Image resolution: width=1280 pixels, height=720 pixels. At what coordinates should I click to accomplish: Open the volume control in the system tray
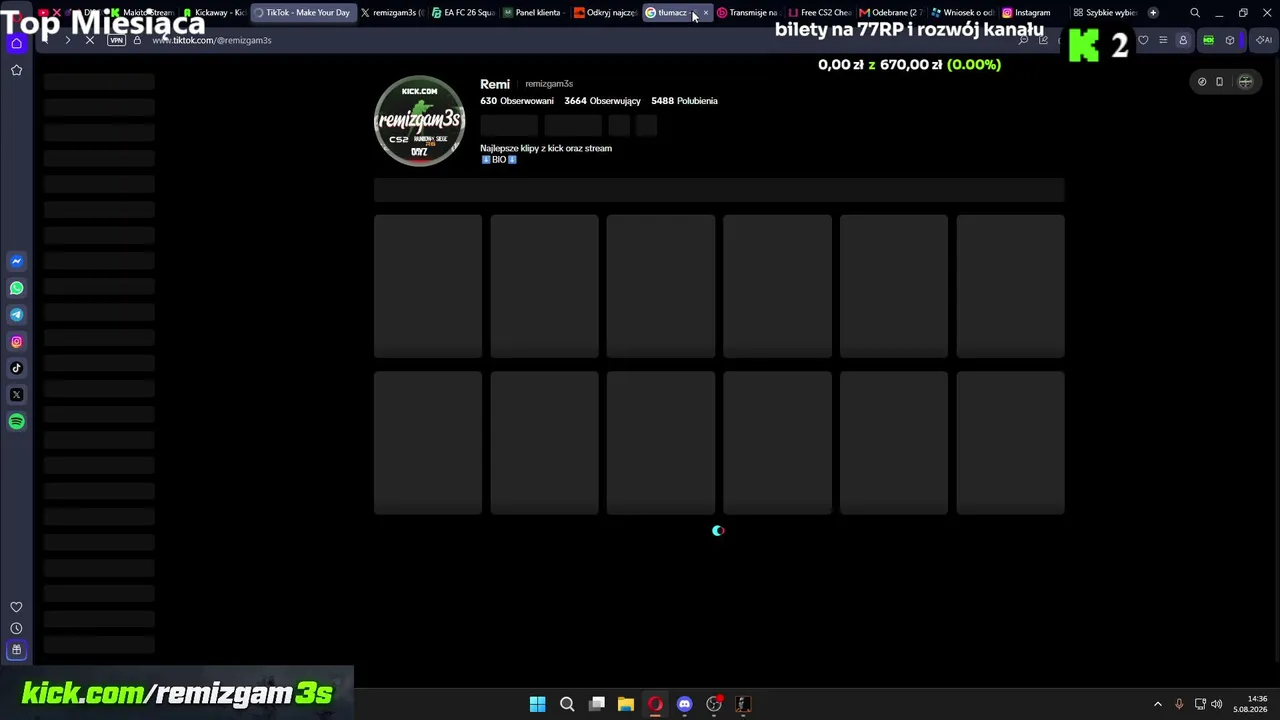click(1217, 704)
